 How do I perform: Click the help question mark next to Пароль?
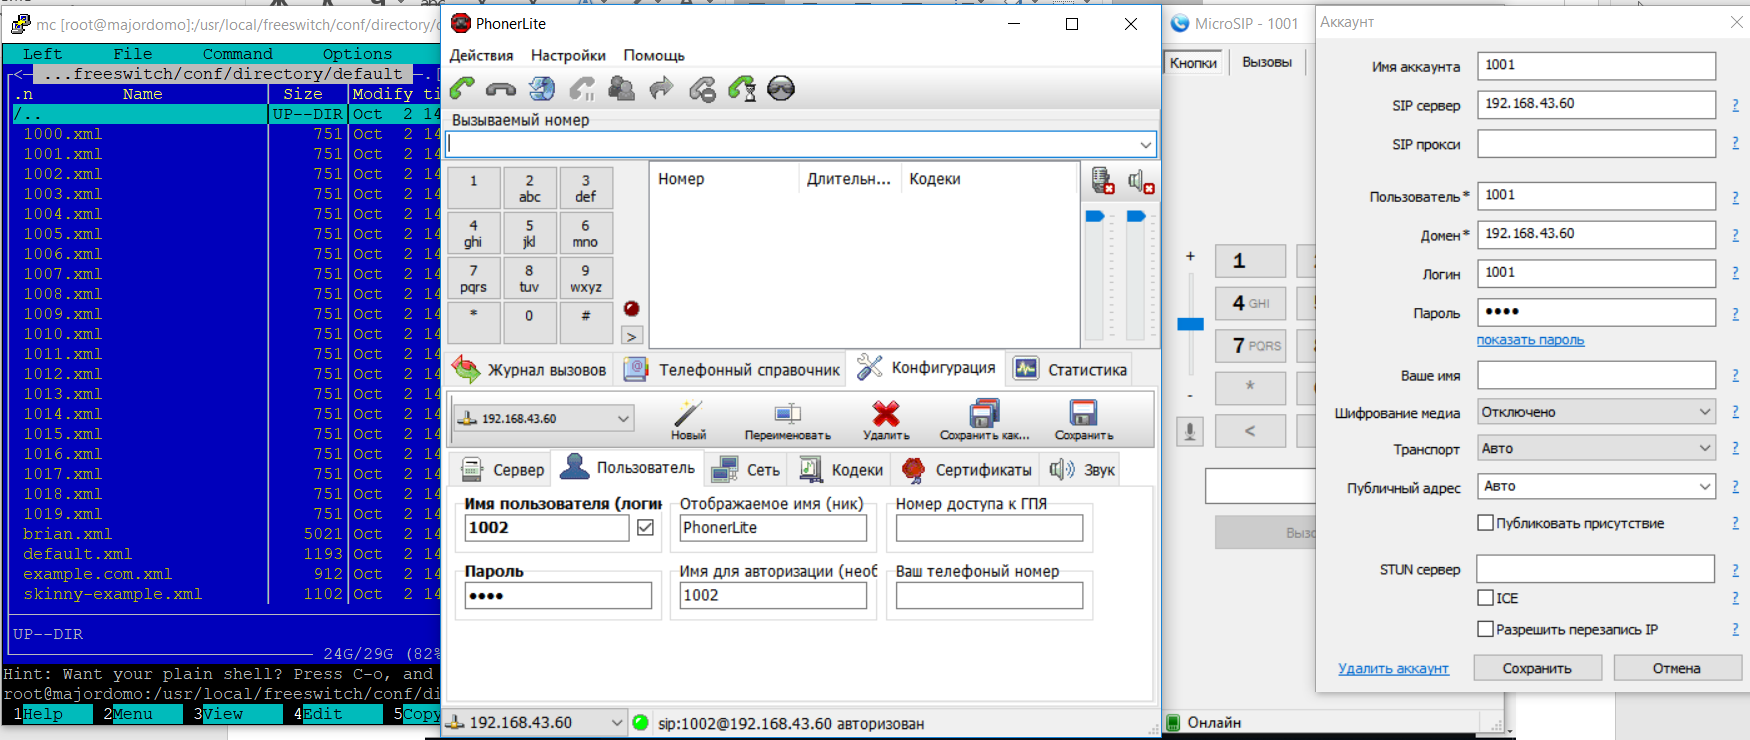click(1735, 313)
